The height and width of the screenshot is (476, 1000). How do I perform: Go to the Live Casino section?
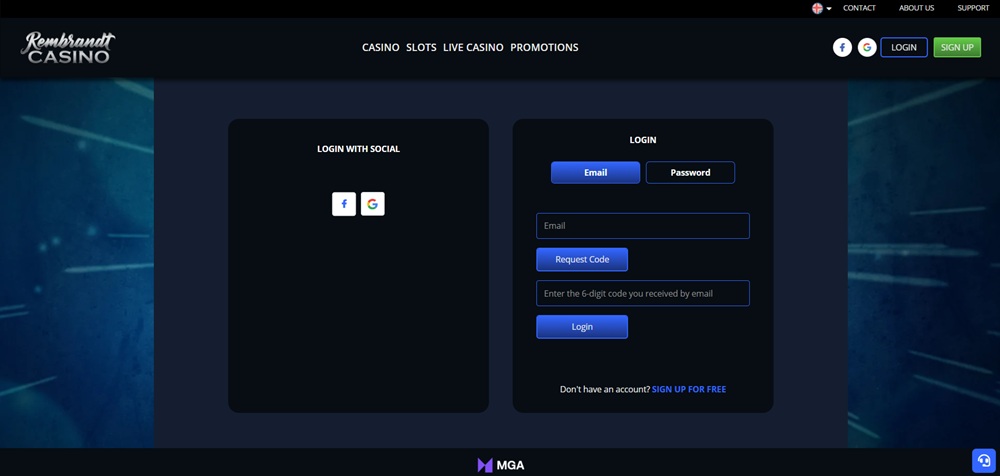(473, 47)
